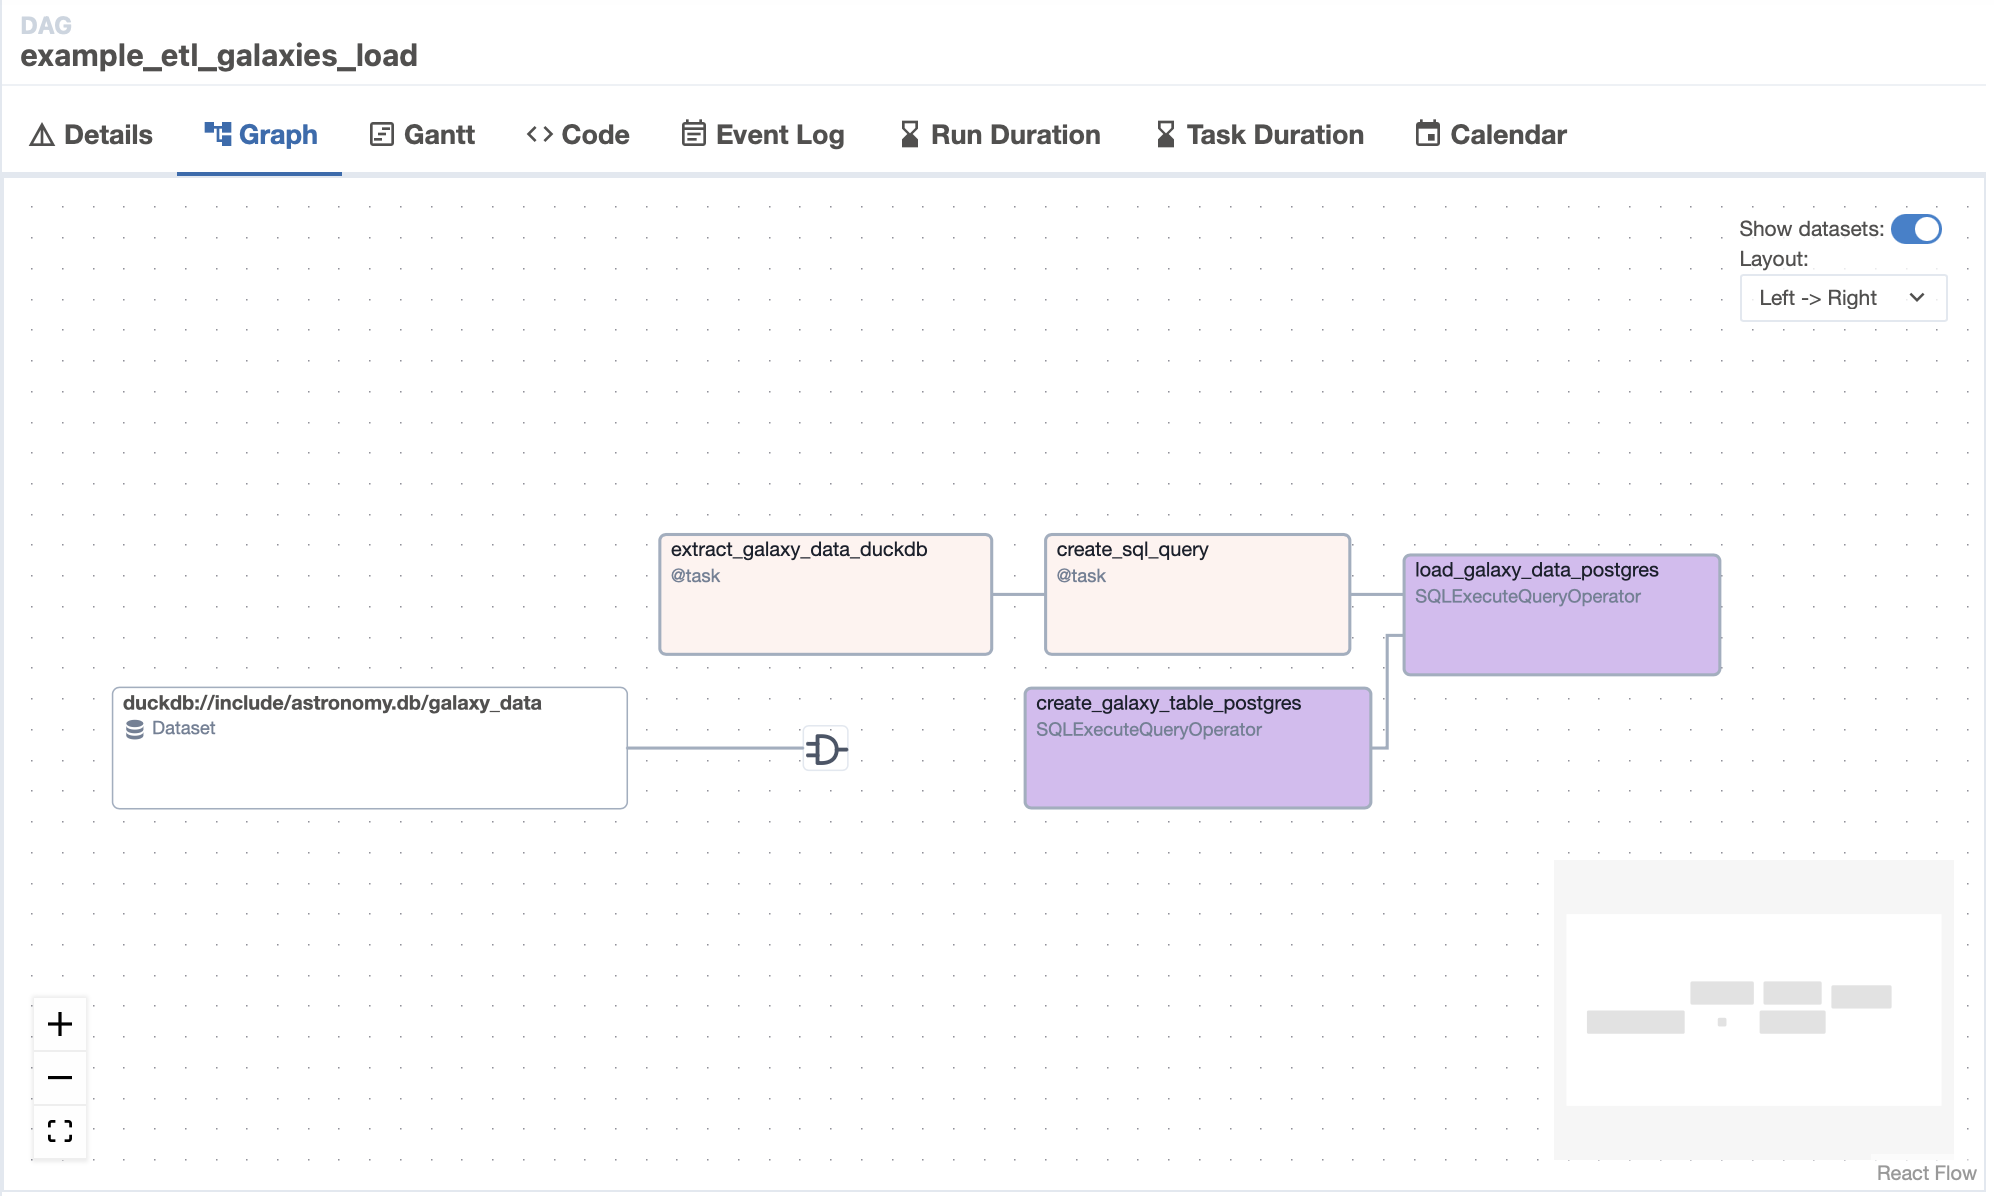Select the load_galaxy_data_postgres node
This screenshot has height=1196, width=1994.
(x=1561, y=613)
